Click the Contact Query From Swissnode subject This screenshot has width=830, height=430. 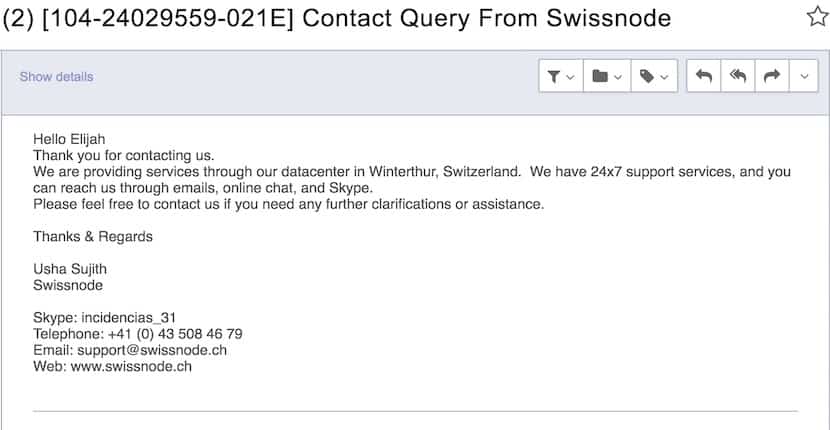pyautogui.click(x=486, y=18)
